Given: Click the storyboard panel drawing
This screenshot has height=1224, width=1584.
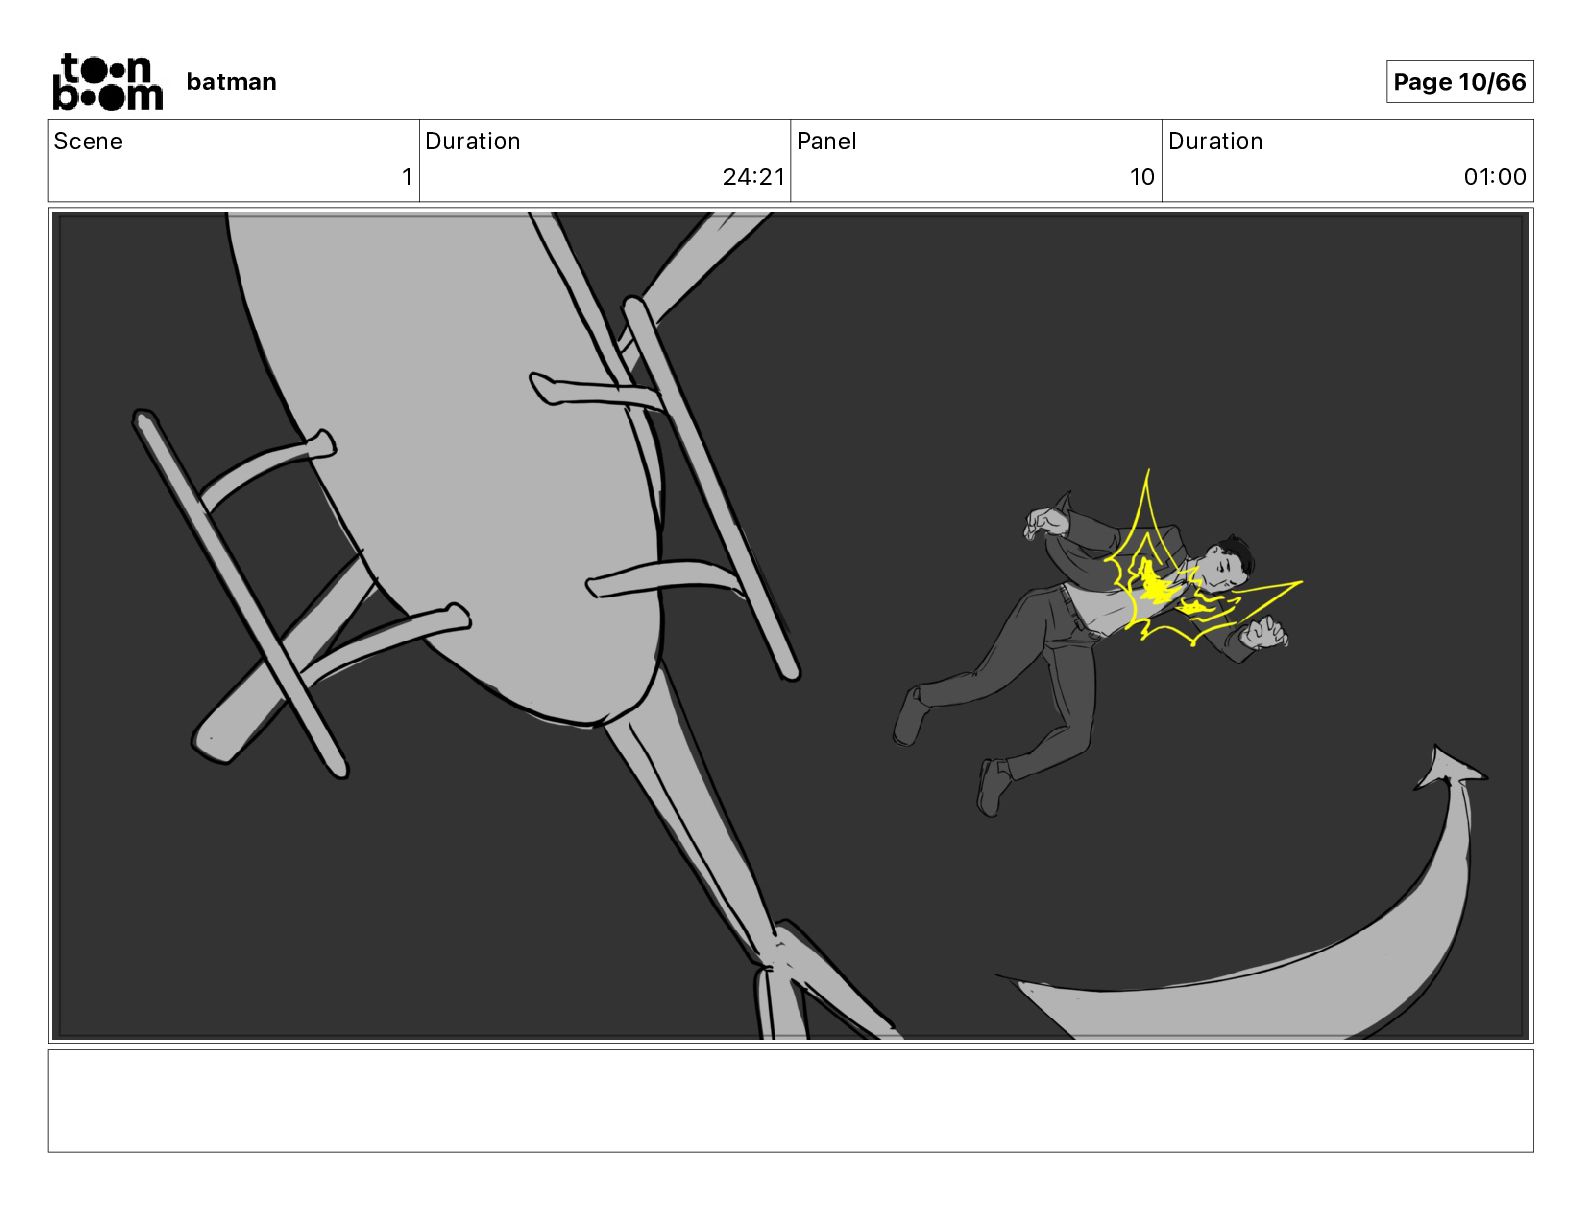Looking at the screenshot, I should (x=790, y=626).
